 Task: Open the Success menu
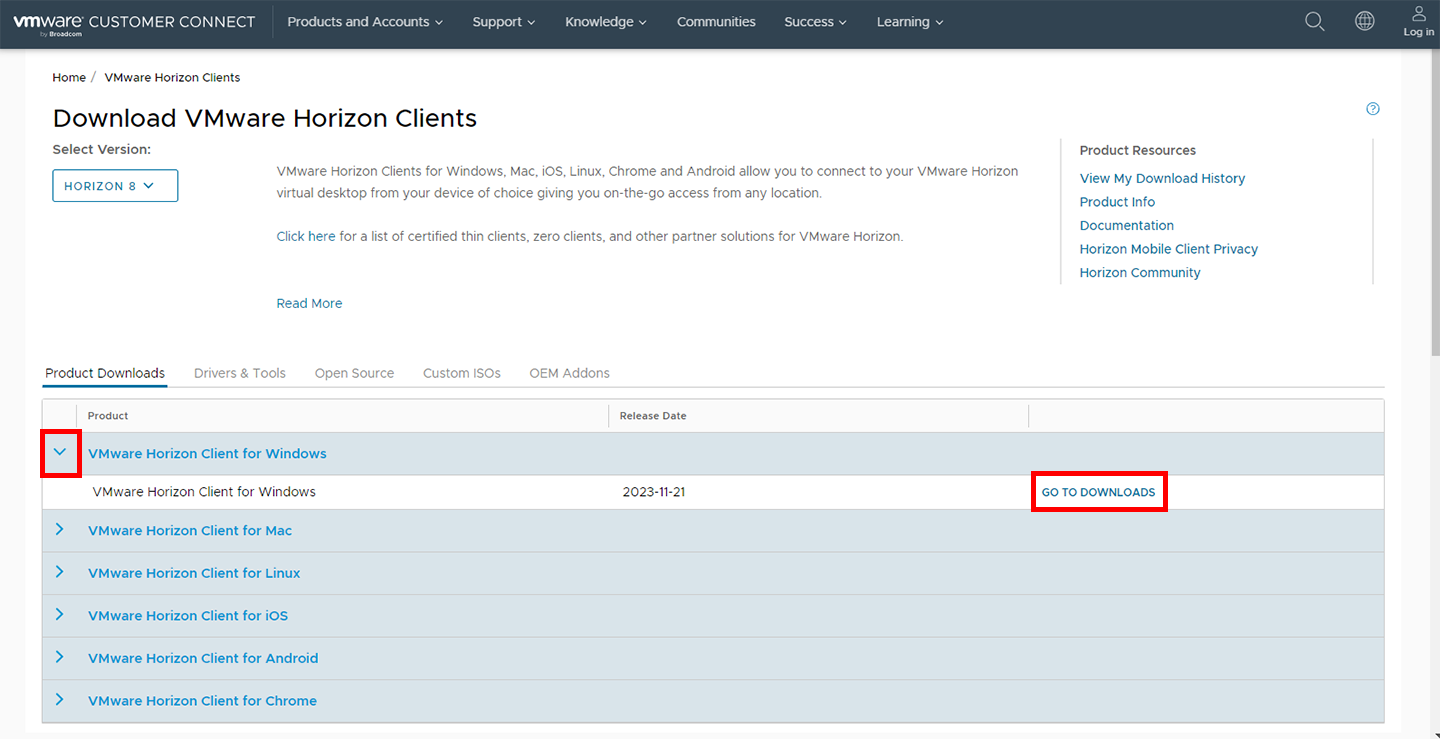point(816,22)
